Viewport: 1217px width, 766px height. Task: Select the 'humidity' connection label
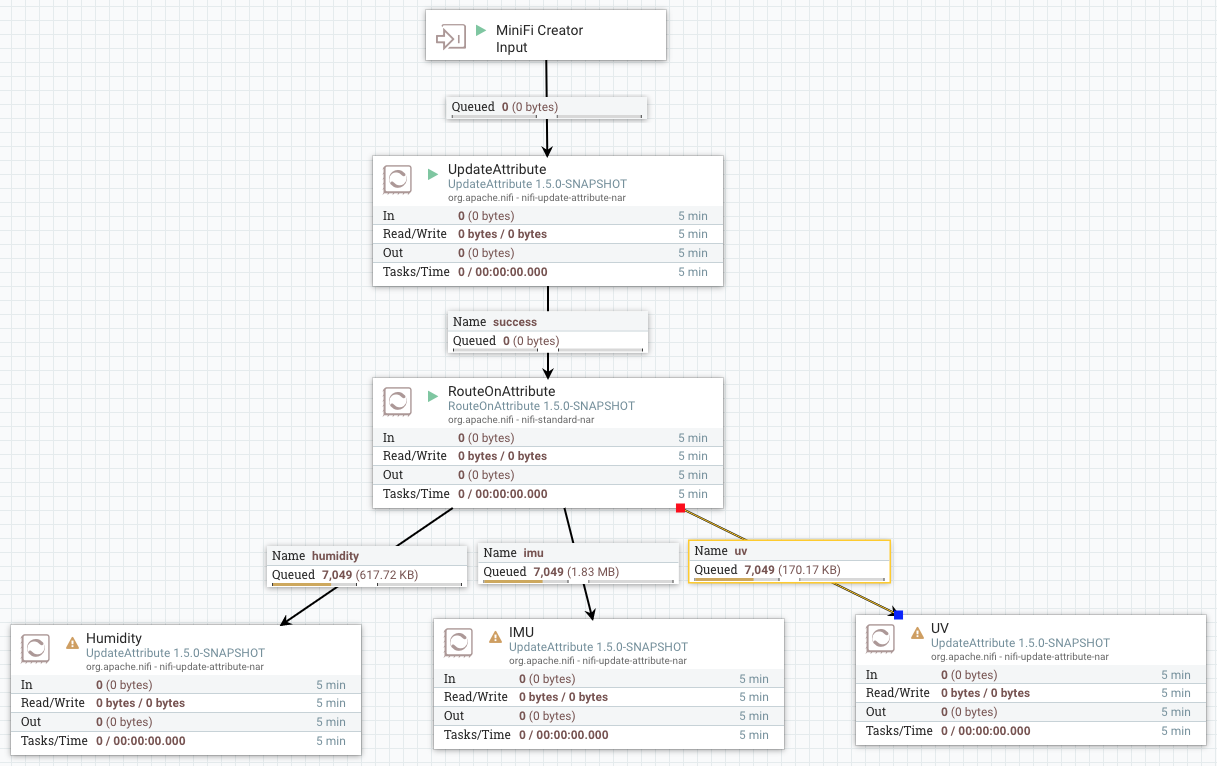[x=367, y=566]
